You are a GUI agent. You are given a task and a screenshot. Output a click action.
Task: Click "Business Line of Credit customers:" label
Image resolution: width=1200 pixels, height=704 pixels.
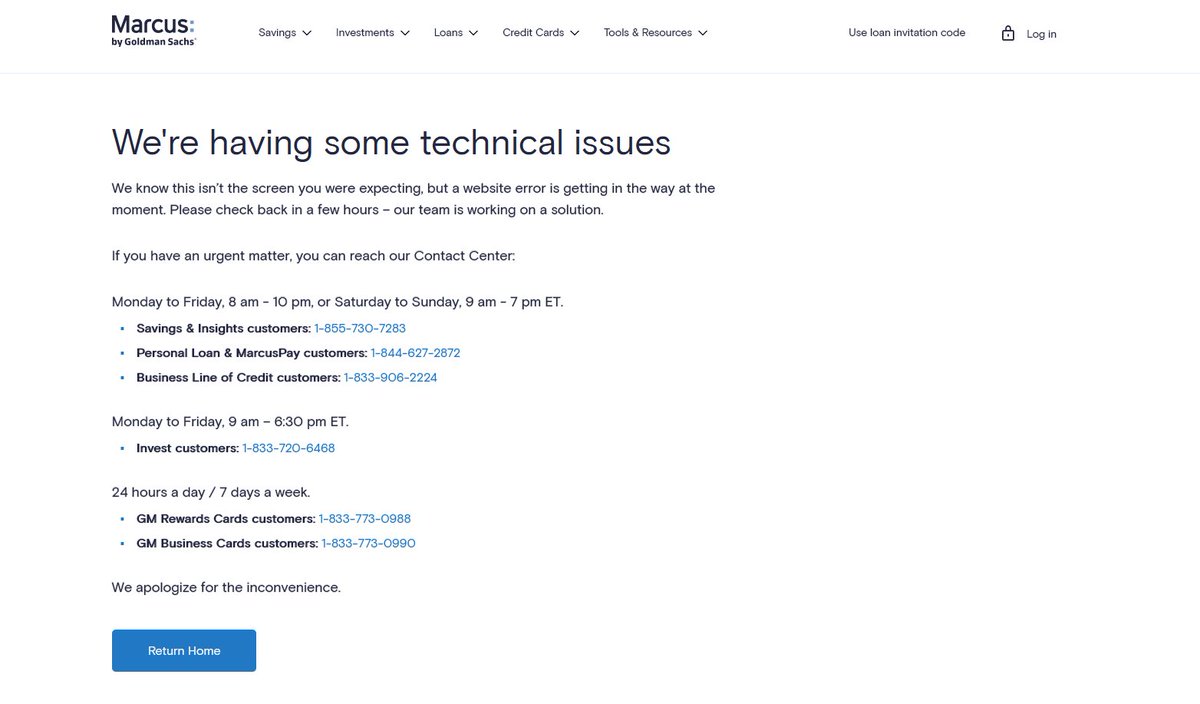click(x=239, y=378)
